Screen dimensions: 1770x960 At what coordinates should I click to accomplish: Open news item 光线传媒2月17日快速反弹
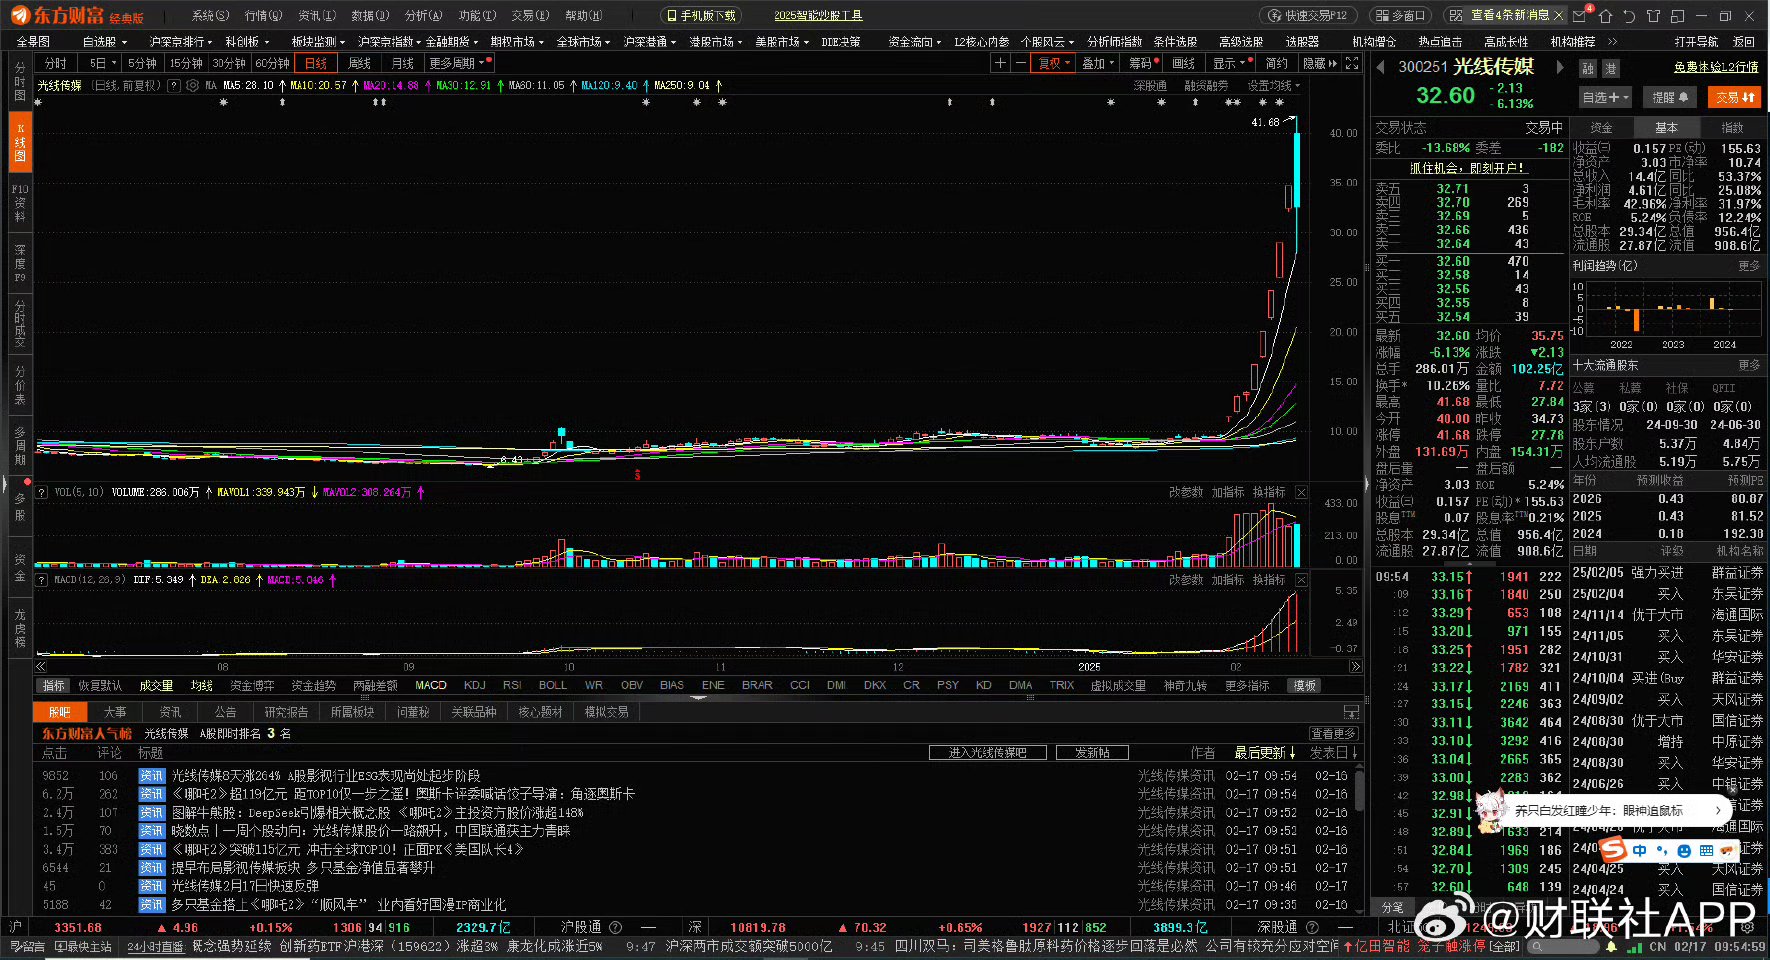(x=245, y=886)
